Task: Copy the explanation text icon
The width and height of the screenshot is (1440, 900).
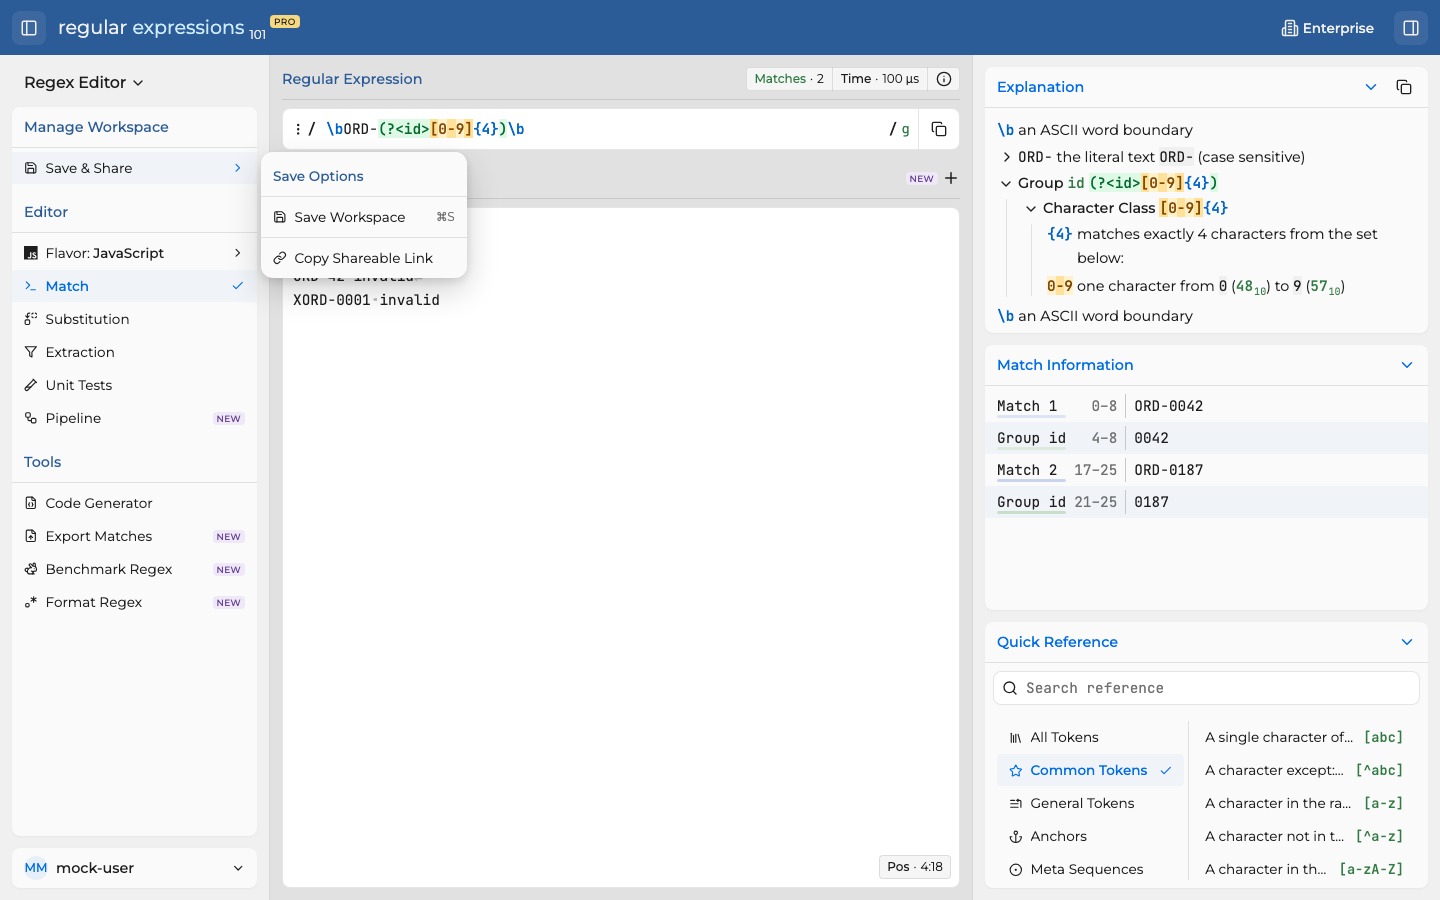Action: tap(1404, 87)
